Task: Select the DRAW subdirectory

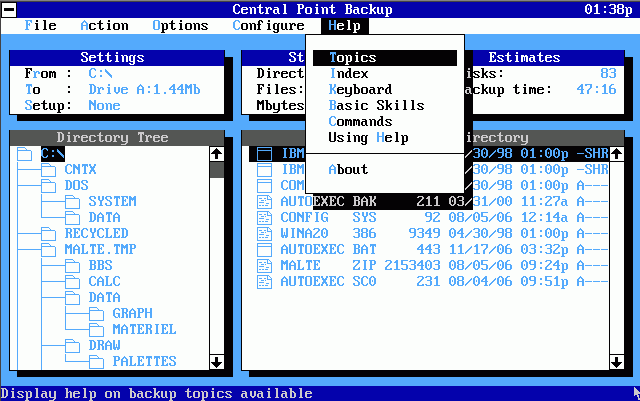Action: click(104, 345)
